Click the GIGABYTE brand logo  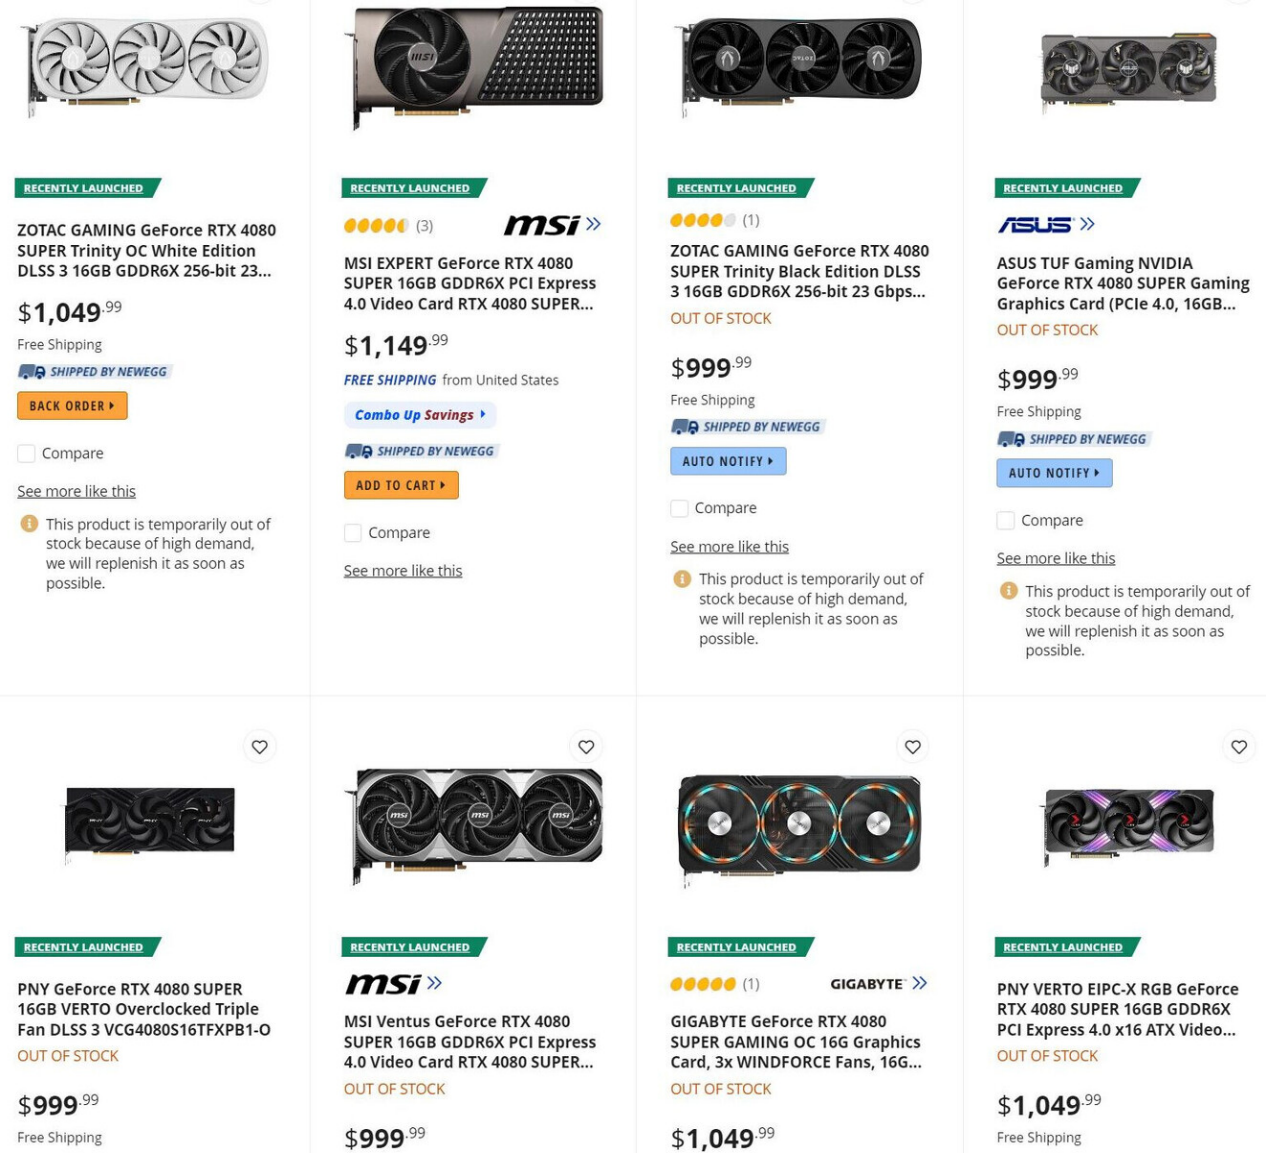click(x=869, y=983)
